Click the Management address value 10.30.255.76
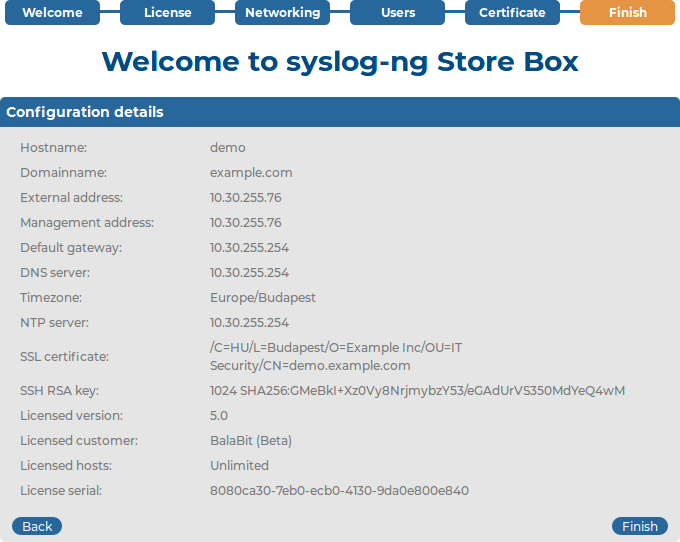This screenshot has height=542, width=680. [x=245, y=222]
